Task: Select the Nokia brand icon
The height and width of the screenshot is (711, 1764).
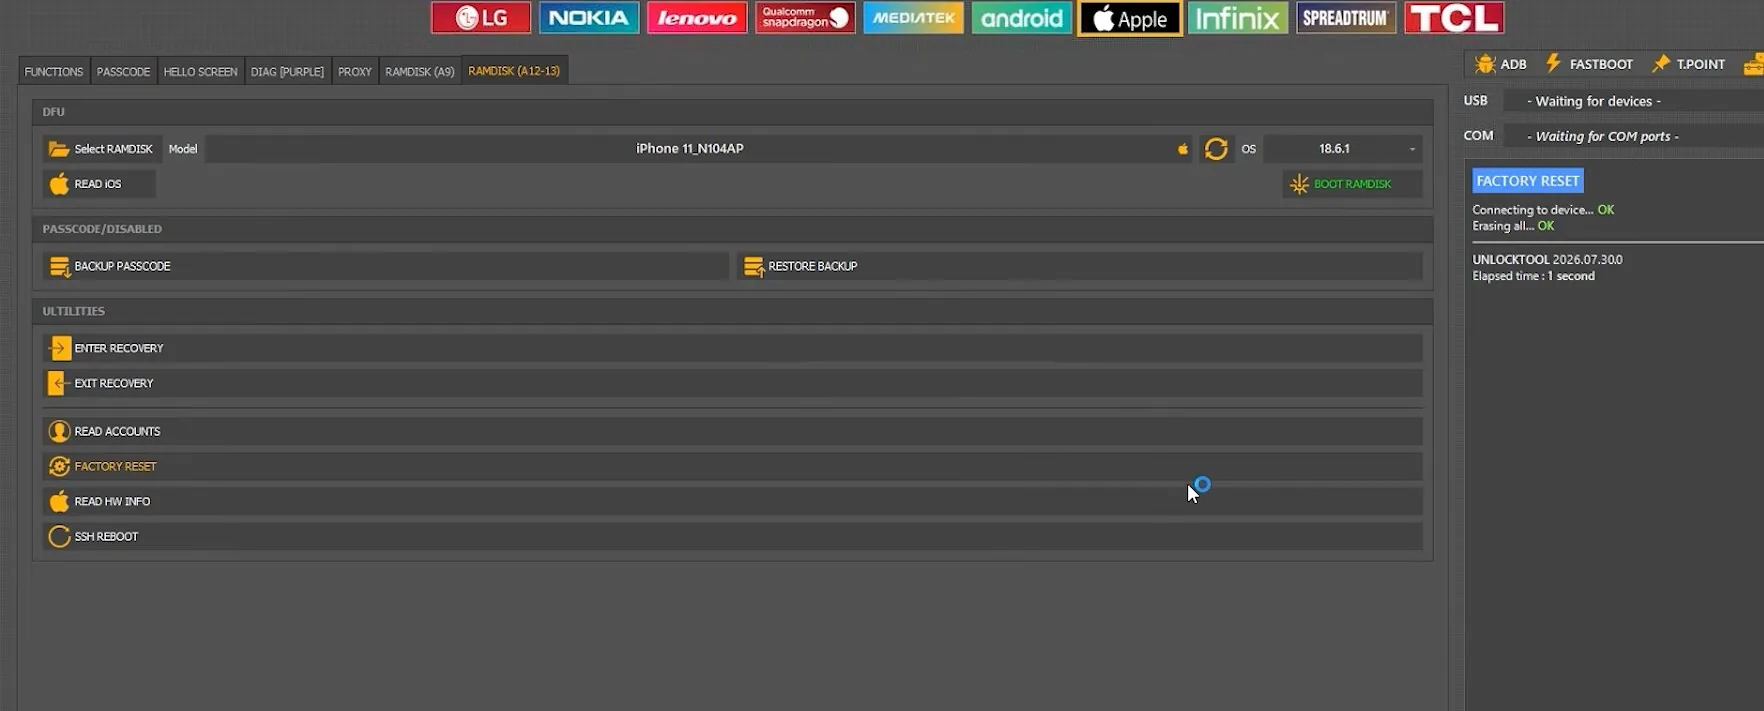Action: click(x=589, y=18)
